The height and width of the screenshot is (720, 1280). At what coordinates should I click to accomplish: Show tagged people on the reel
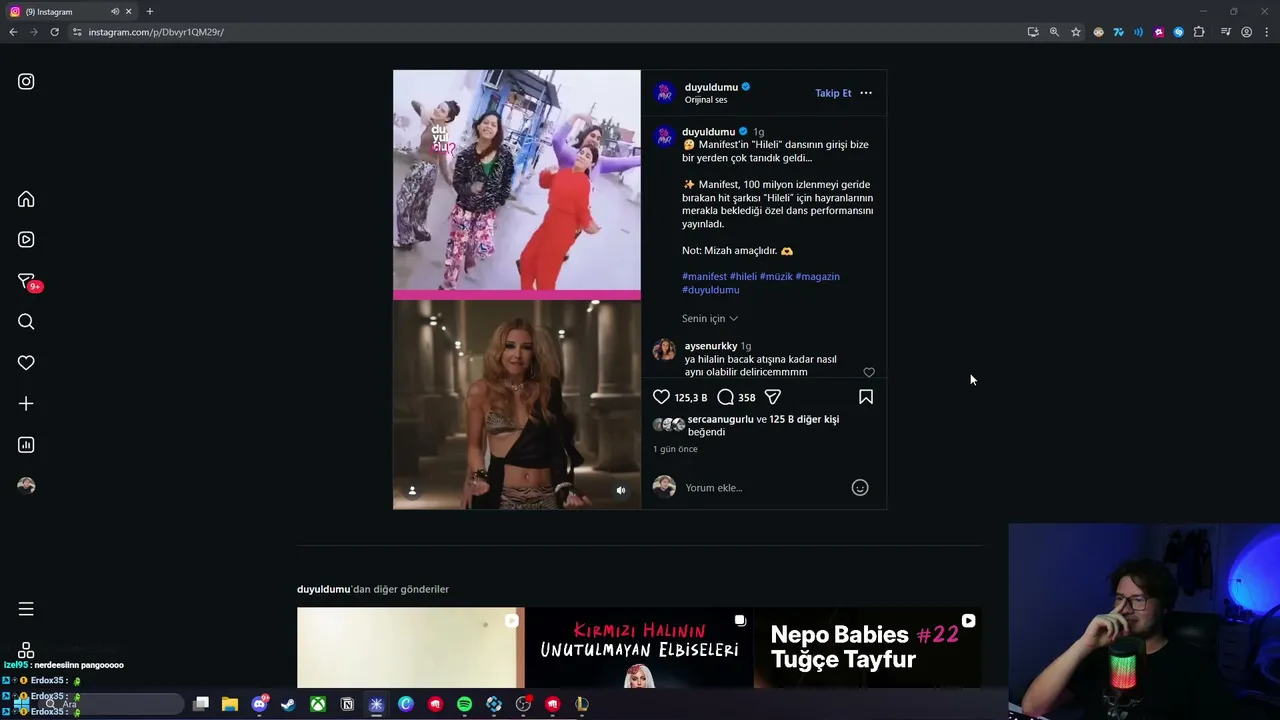pyautogui.click(x=412, y=490)
